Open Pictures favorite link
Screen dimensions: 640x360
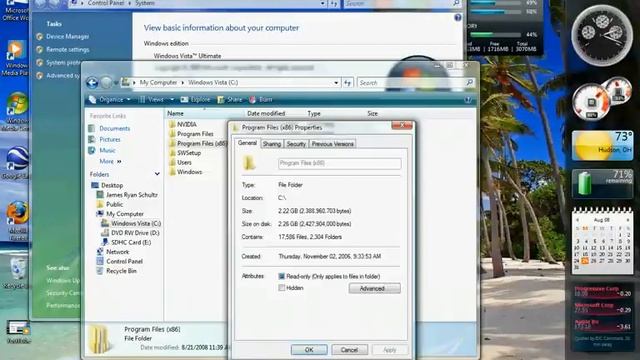(104, 140)
